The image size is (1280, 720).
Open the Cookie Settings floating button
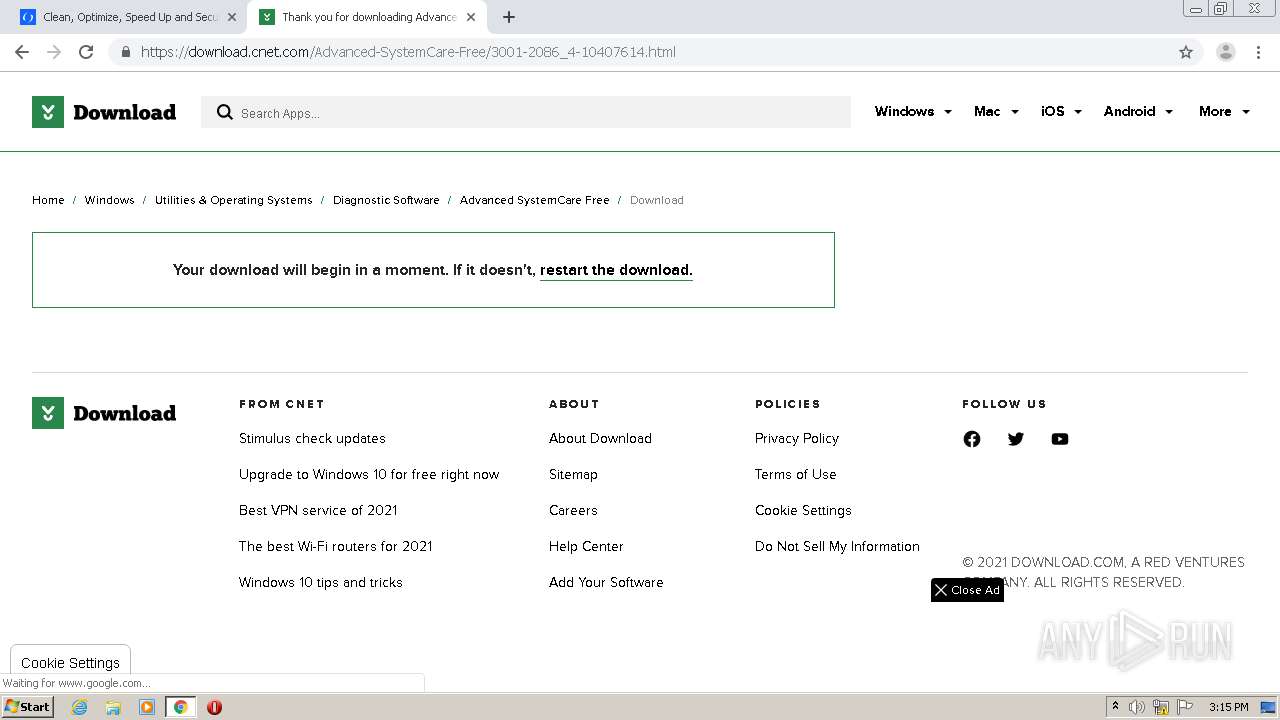tap(70, 662)
